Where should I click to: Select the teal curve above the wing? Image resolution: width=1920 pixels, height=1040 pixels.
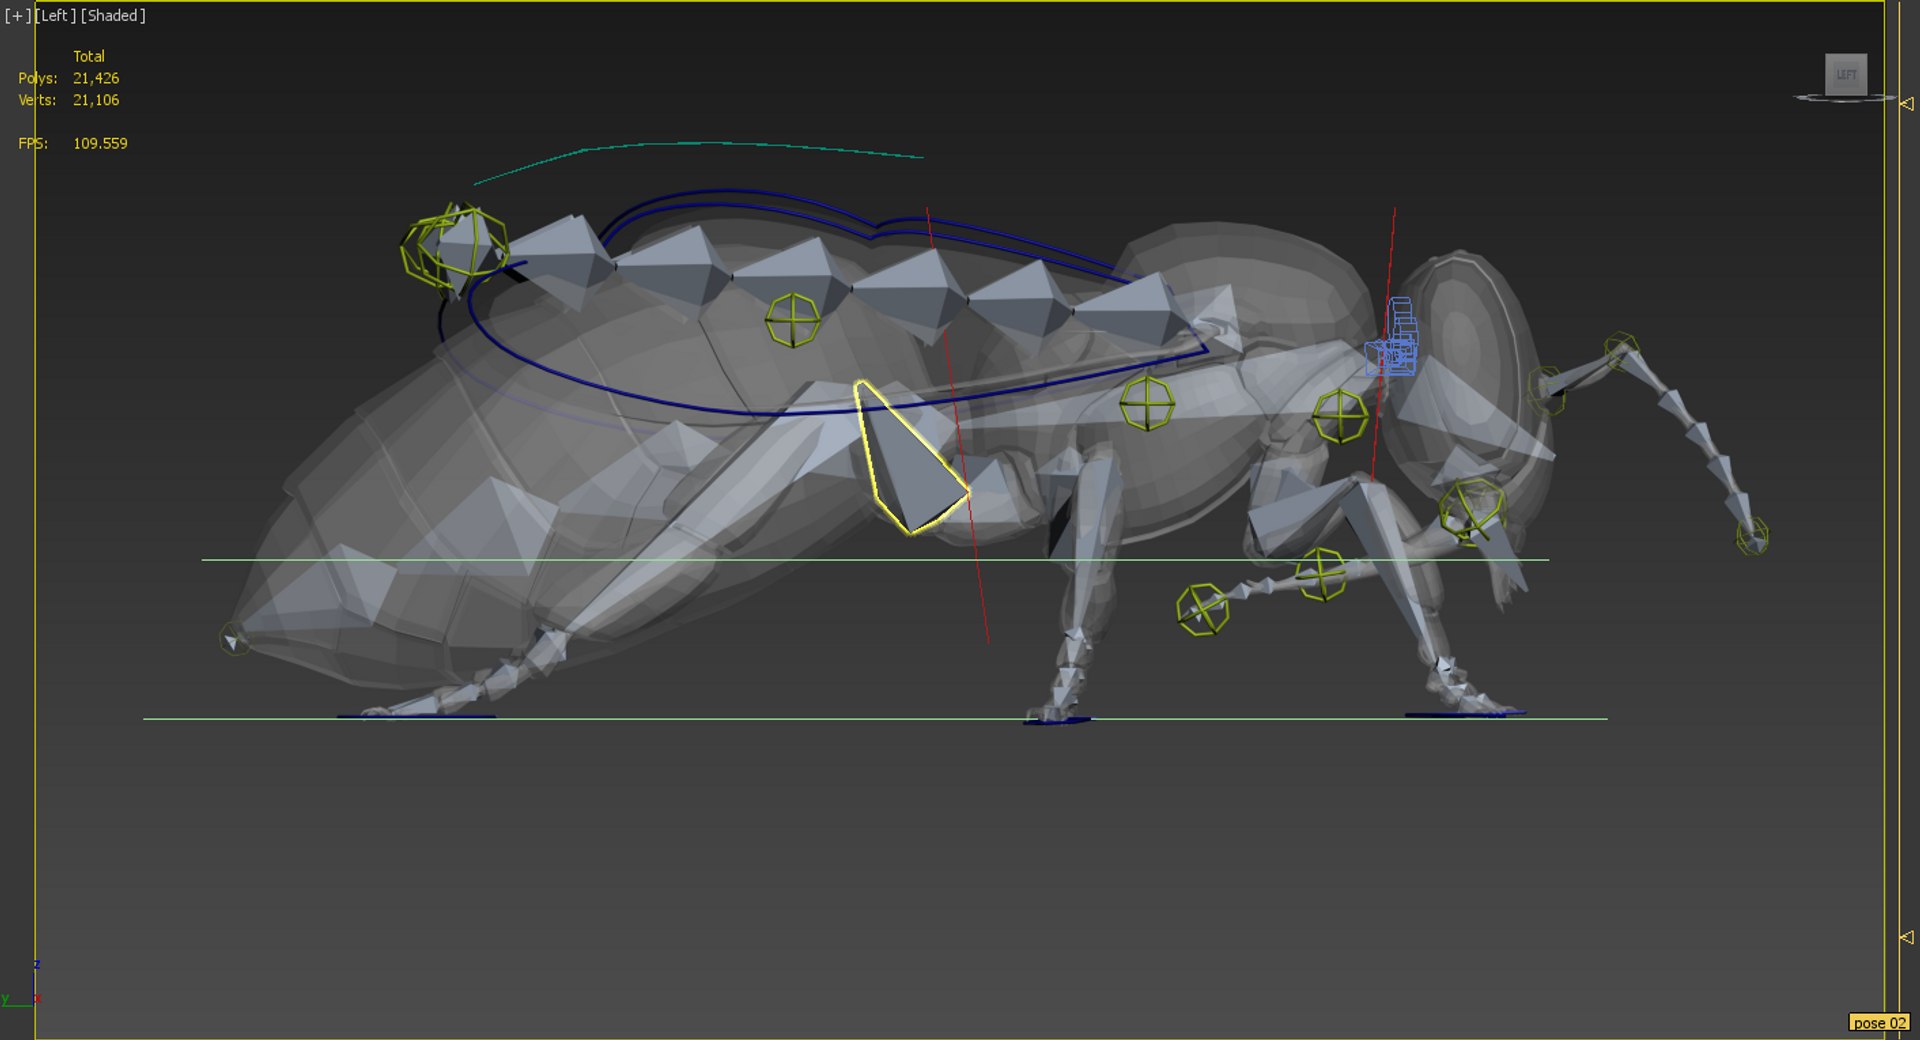pyautogui.click(x=697, y=145)
